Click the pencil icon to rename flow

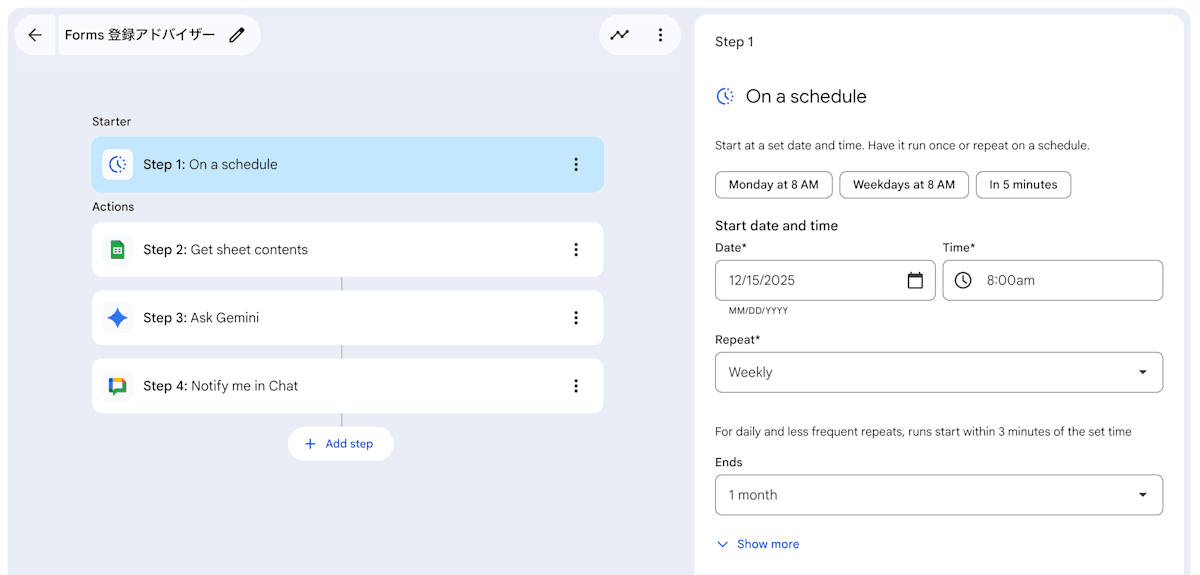(237, 35)
